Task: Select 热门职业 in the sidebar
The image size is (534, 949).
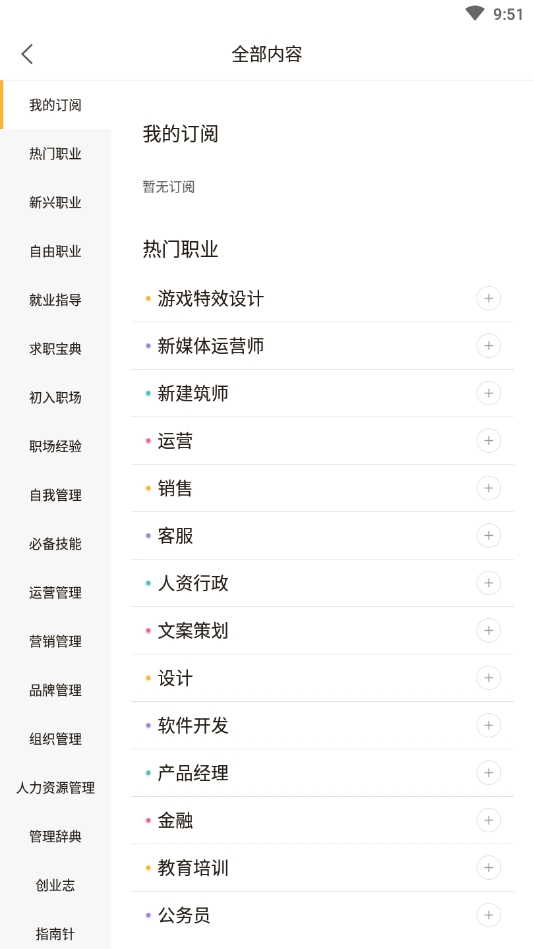Action: 55,154
